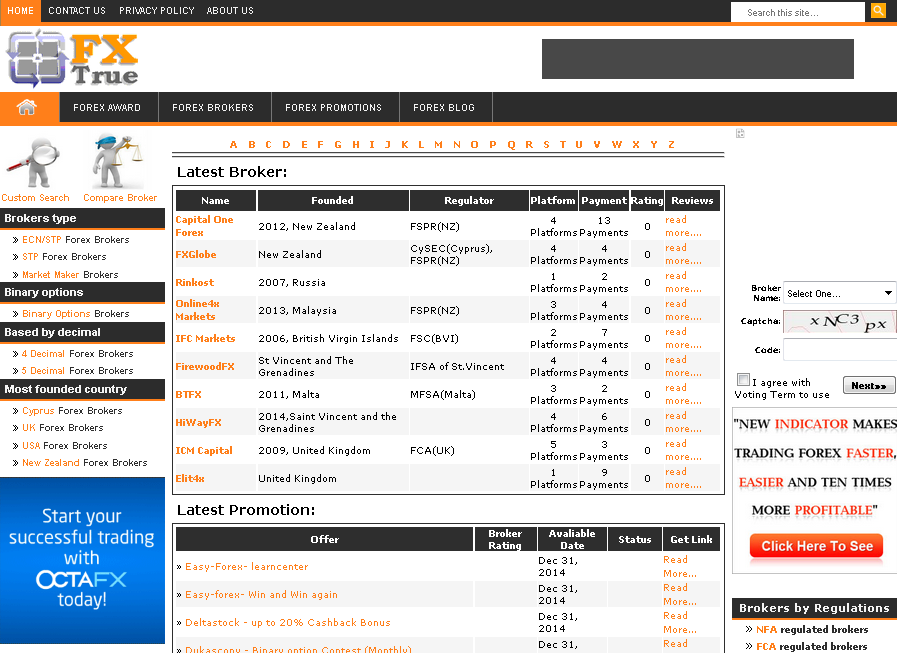The height and width of the screenshot is (653, 897).
Task: Open STP Forex Brokers link
Action: (x=64, y=256)
